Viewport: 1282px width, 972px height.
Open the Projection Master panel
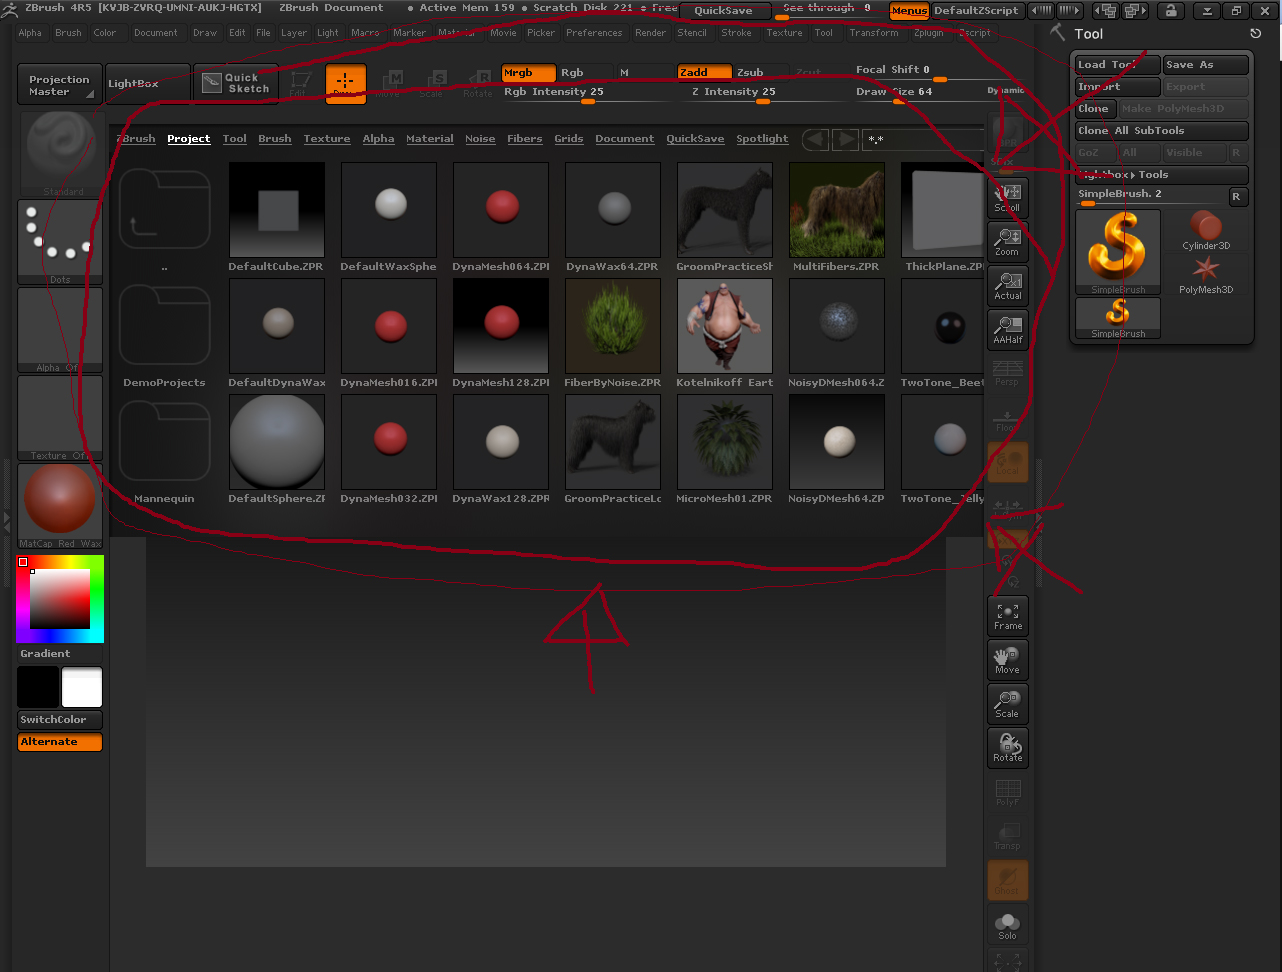(60, 84)
